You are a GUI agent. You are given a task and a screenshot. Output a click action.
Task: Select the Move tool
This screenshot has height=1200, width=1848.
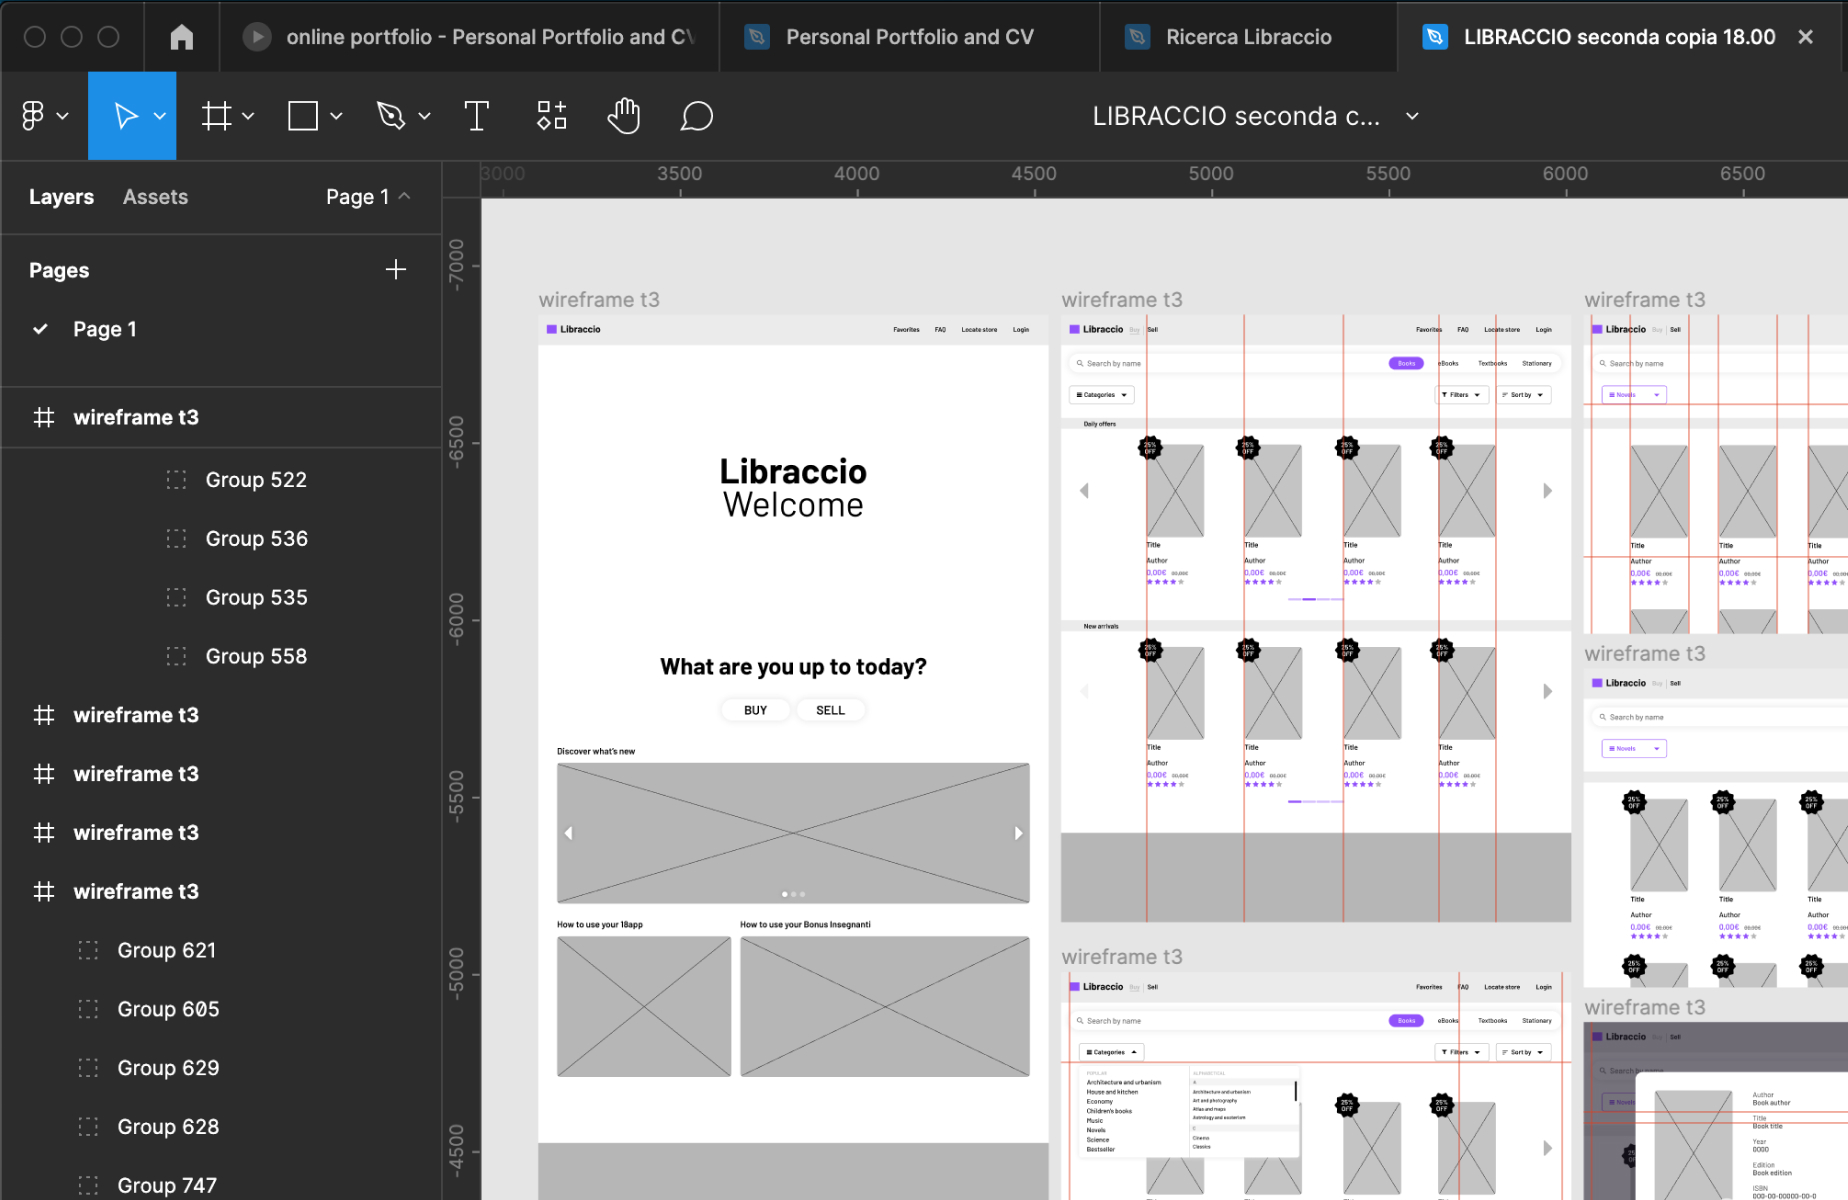126,116
